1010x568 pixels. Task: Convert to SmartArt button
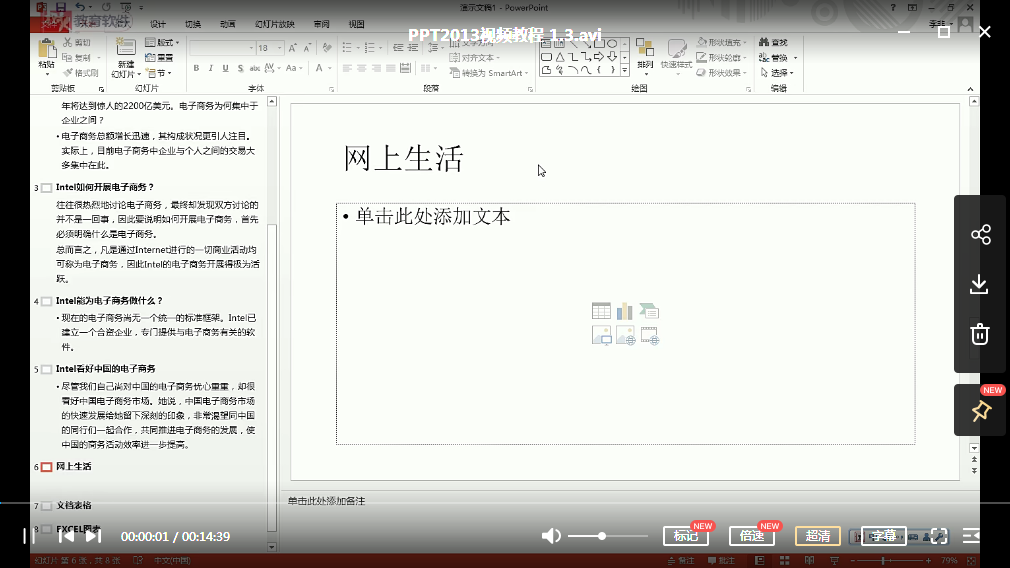coord(489,73)
